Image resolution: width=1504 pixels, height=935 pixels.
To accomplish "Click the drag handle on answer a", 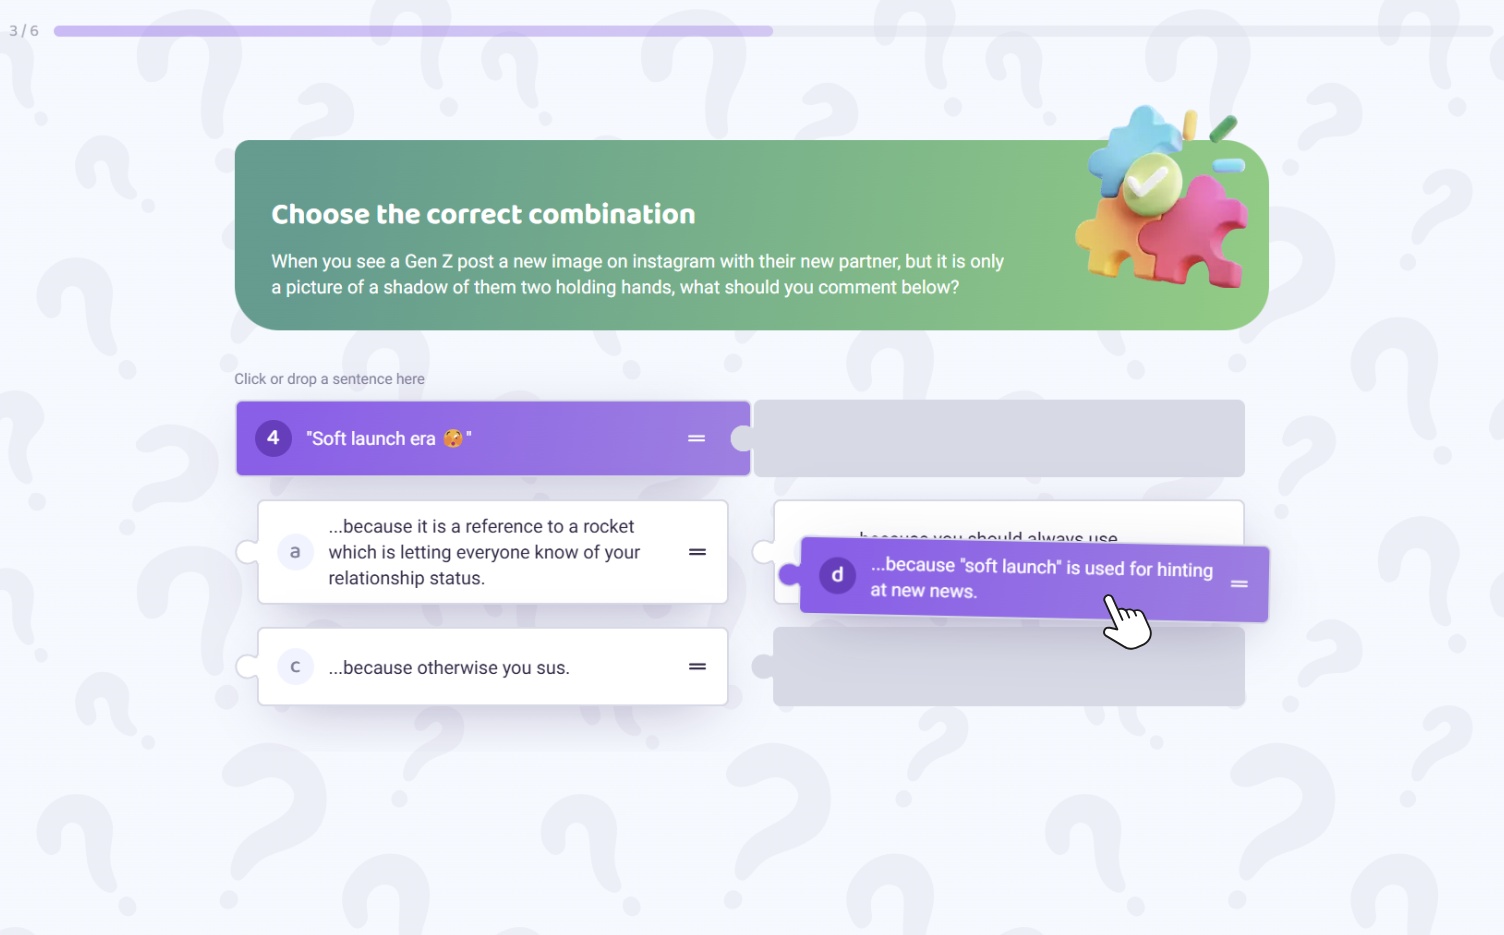I will [x=697, y=552].
